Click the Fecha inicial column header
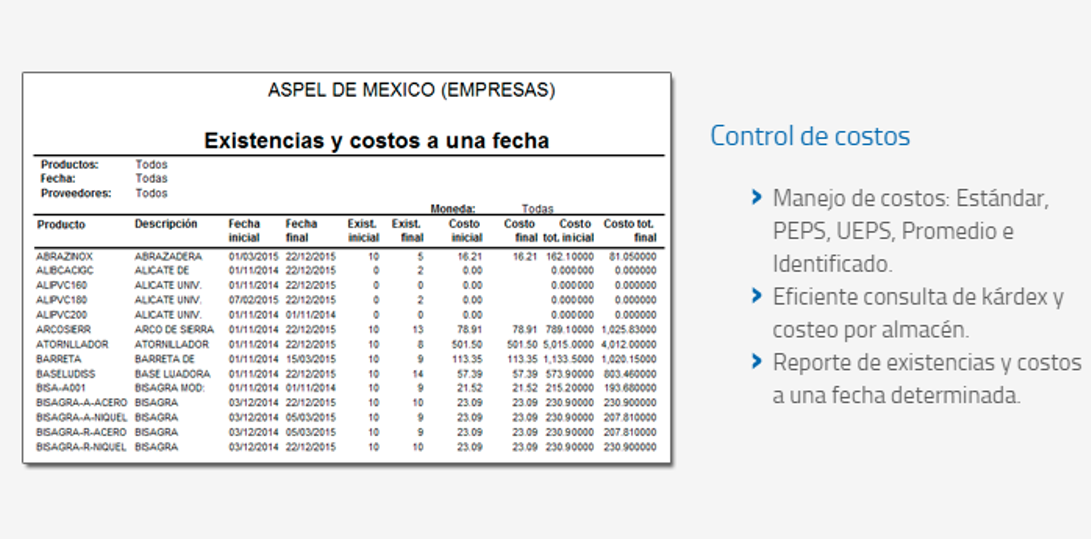Screen dimensions: 1091x539 (x=244, y=231)
